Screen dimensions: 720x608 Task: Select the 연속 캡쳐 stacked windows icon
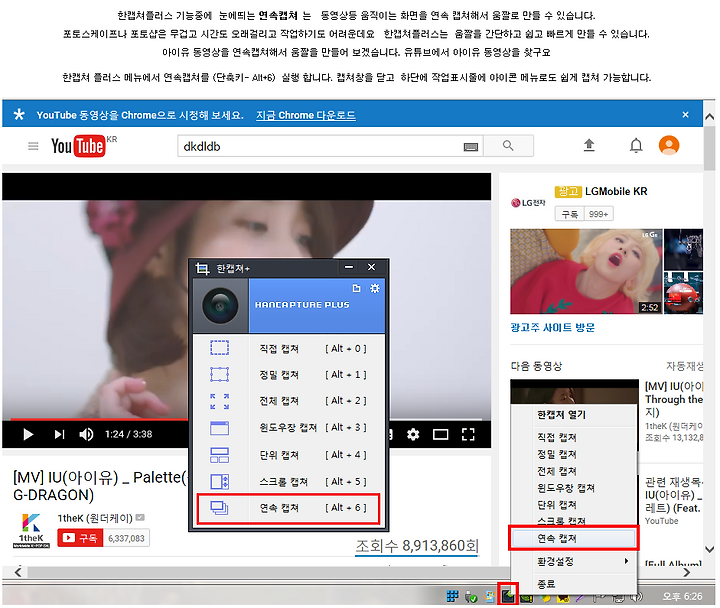(x=219, y=508)
